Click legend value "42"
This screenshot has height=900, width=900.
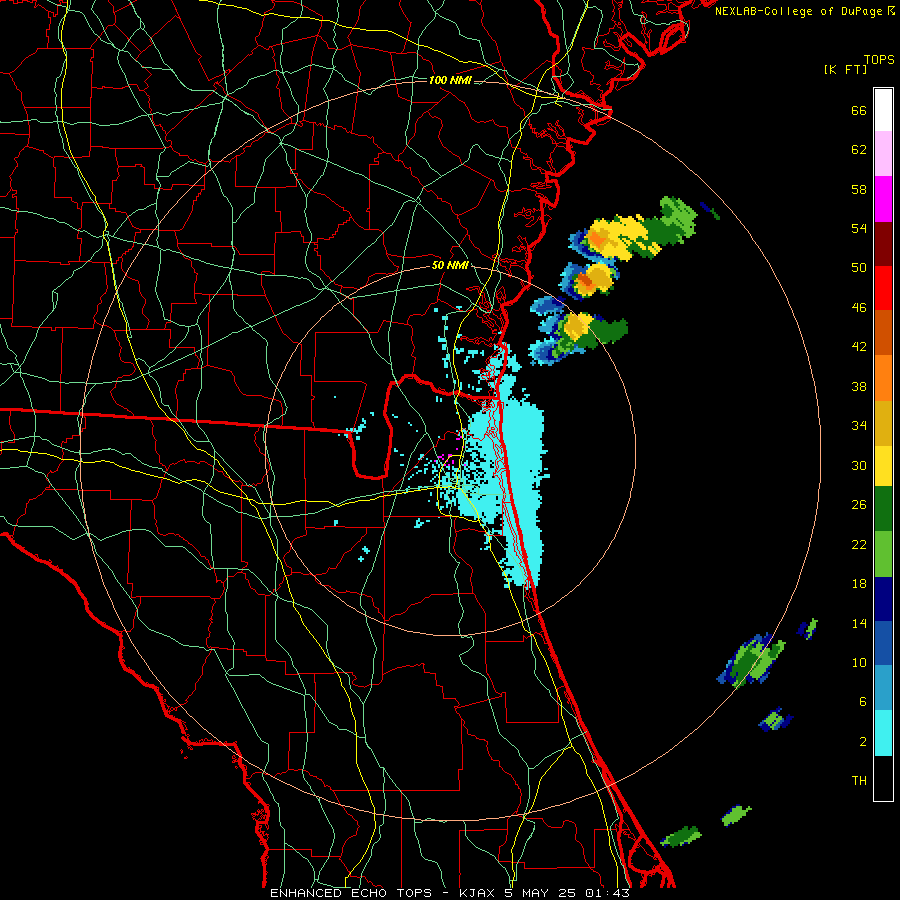click(x=859, y=347)
